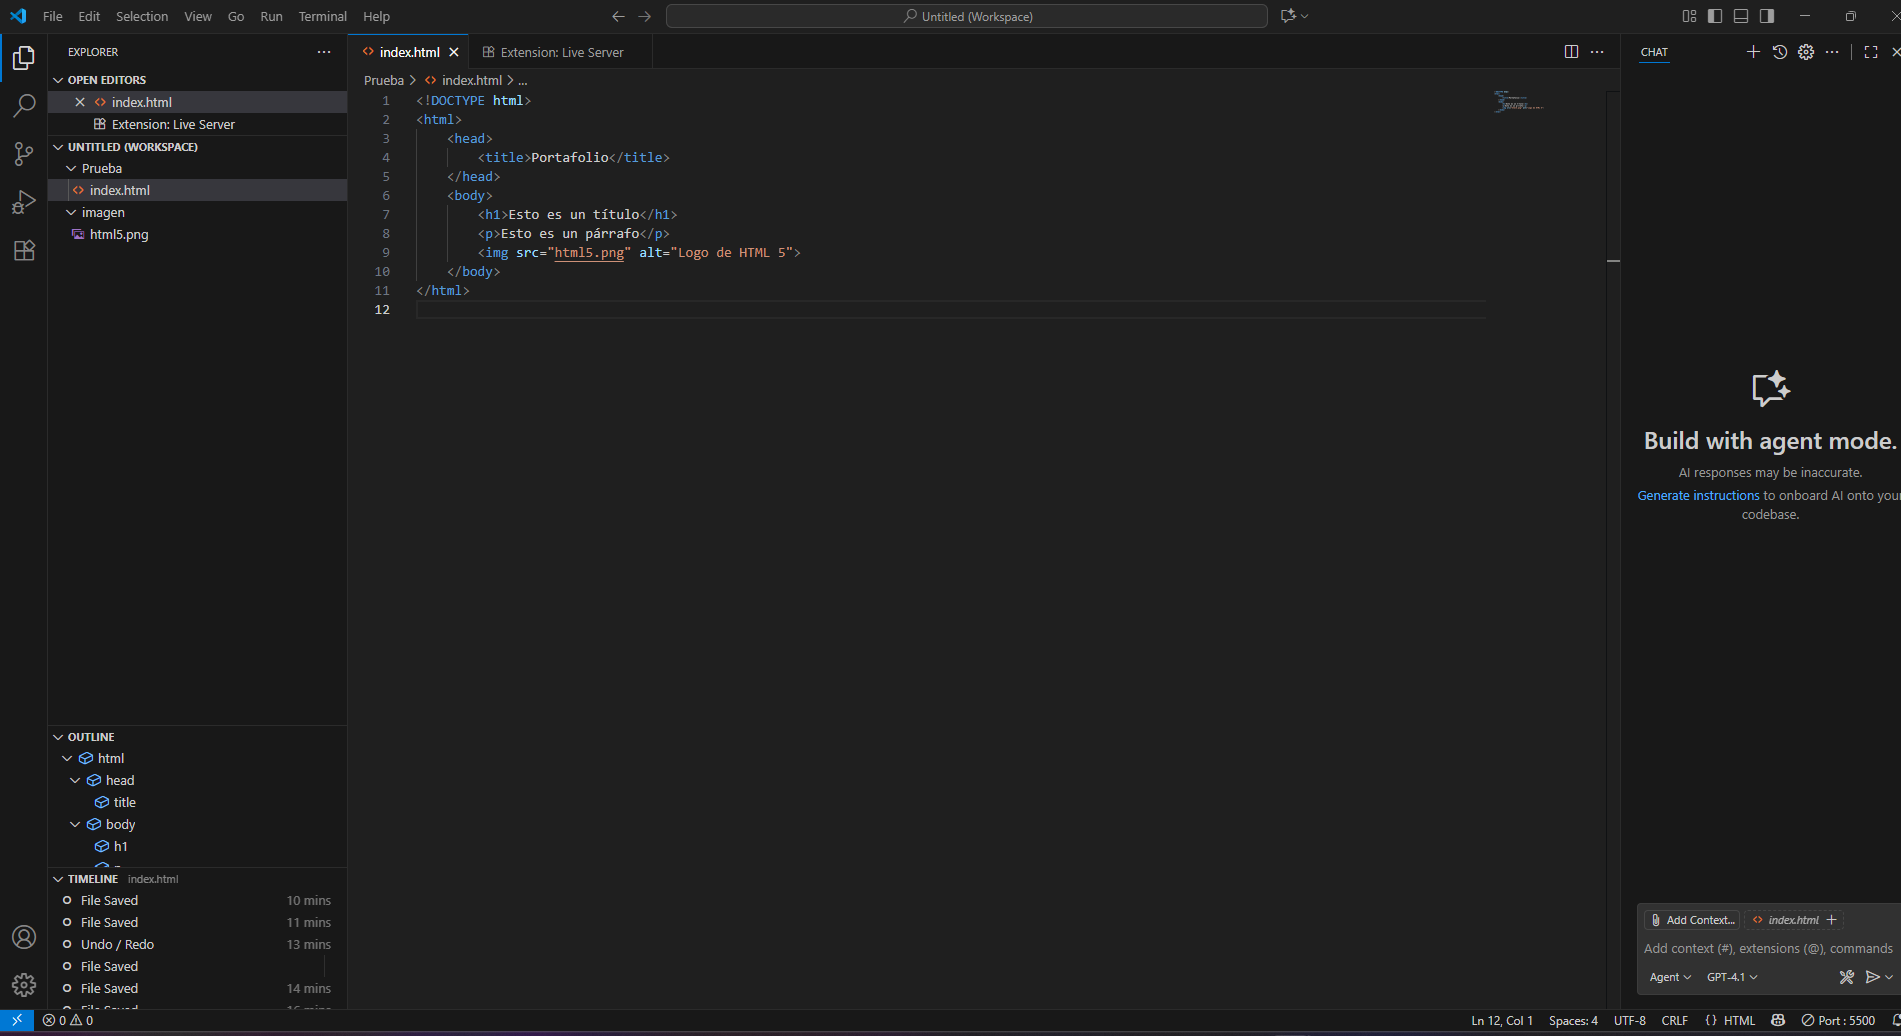
Task: Collapse the OPEN EDITORS section
Action: click(58, 80)
